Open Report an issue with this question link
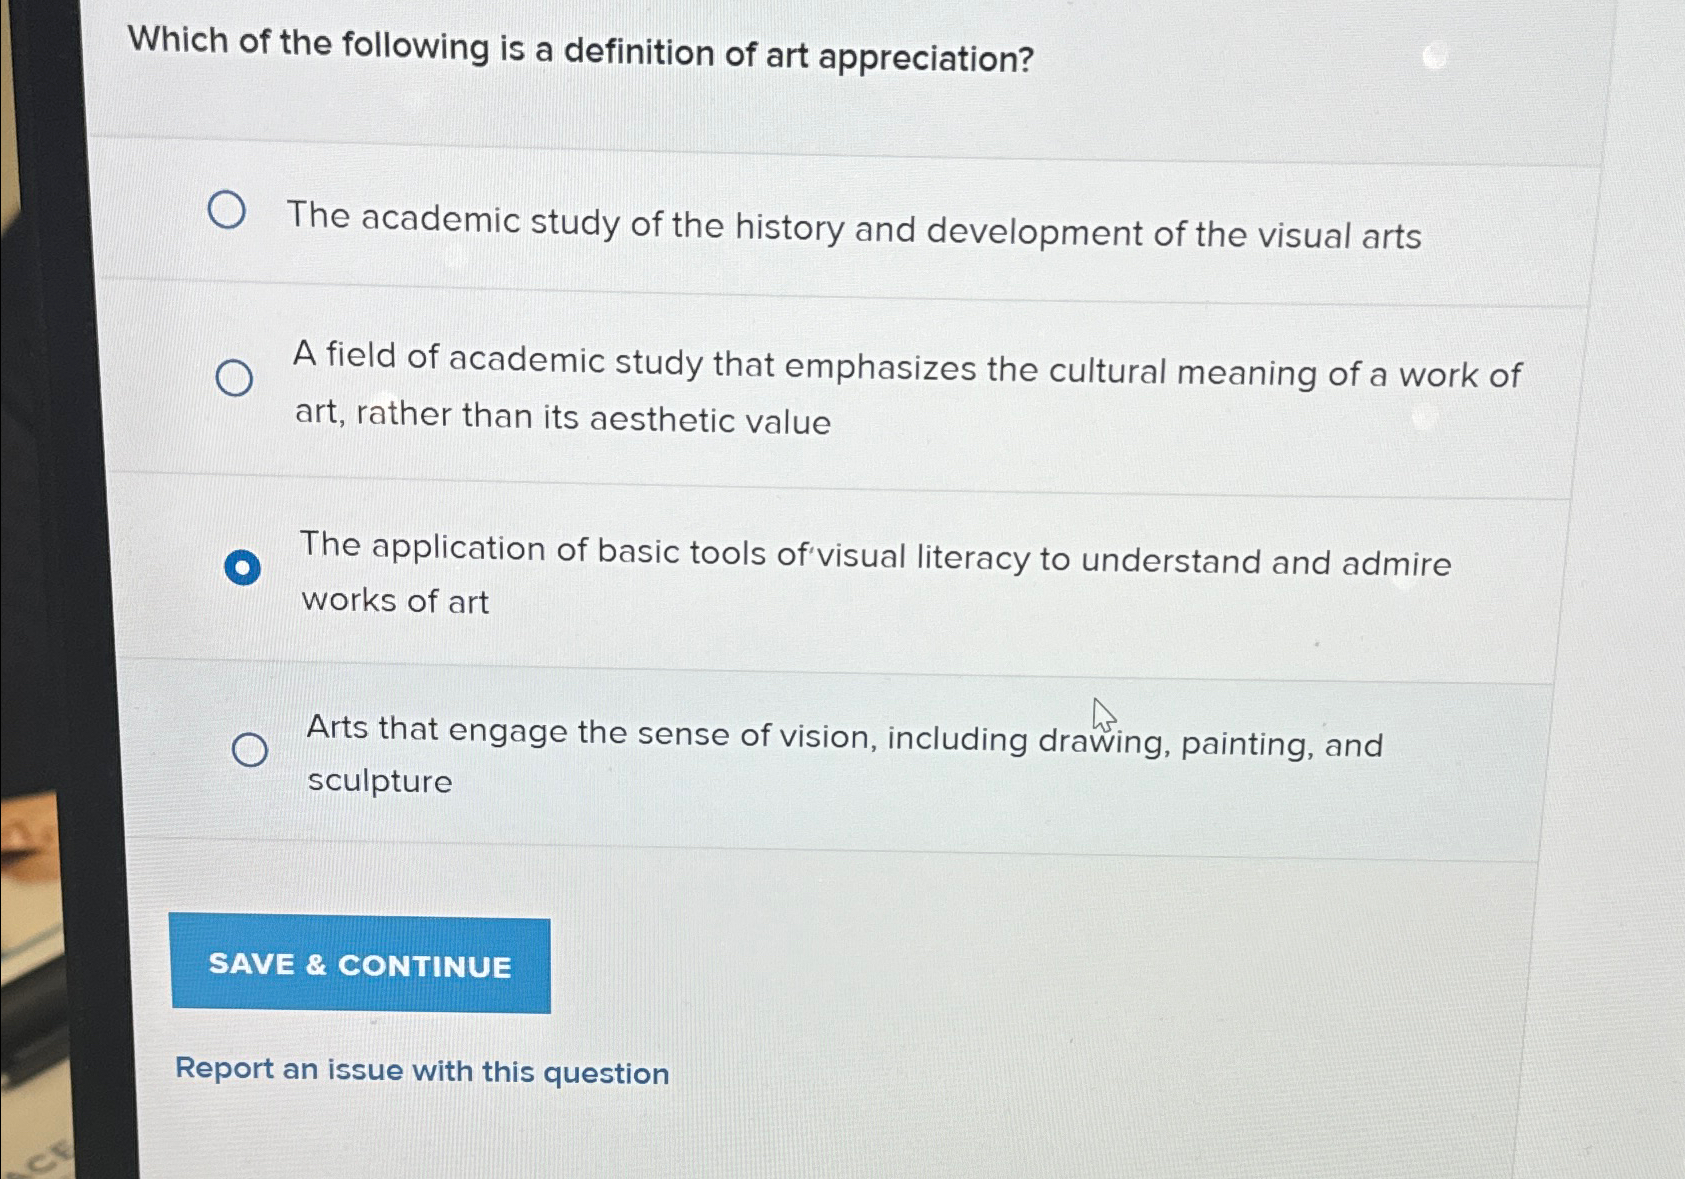This screenshot has height=1179, width=1685. 422,1071
